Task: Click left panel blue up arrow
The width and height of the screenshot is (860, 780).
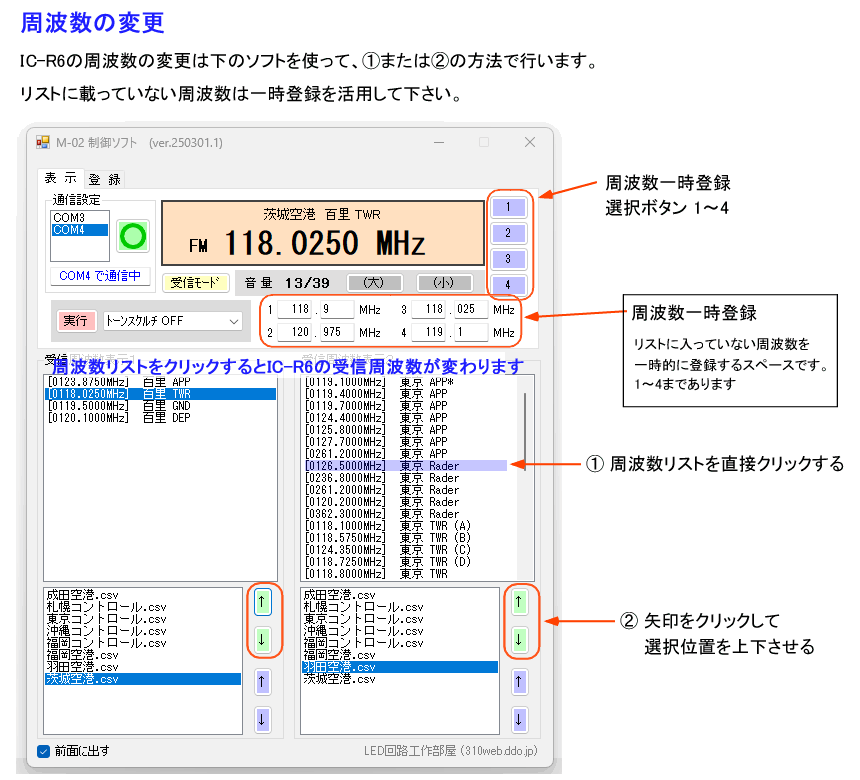Action: pos(261,682)
